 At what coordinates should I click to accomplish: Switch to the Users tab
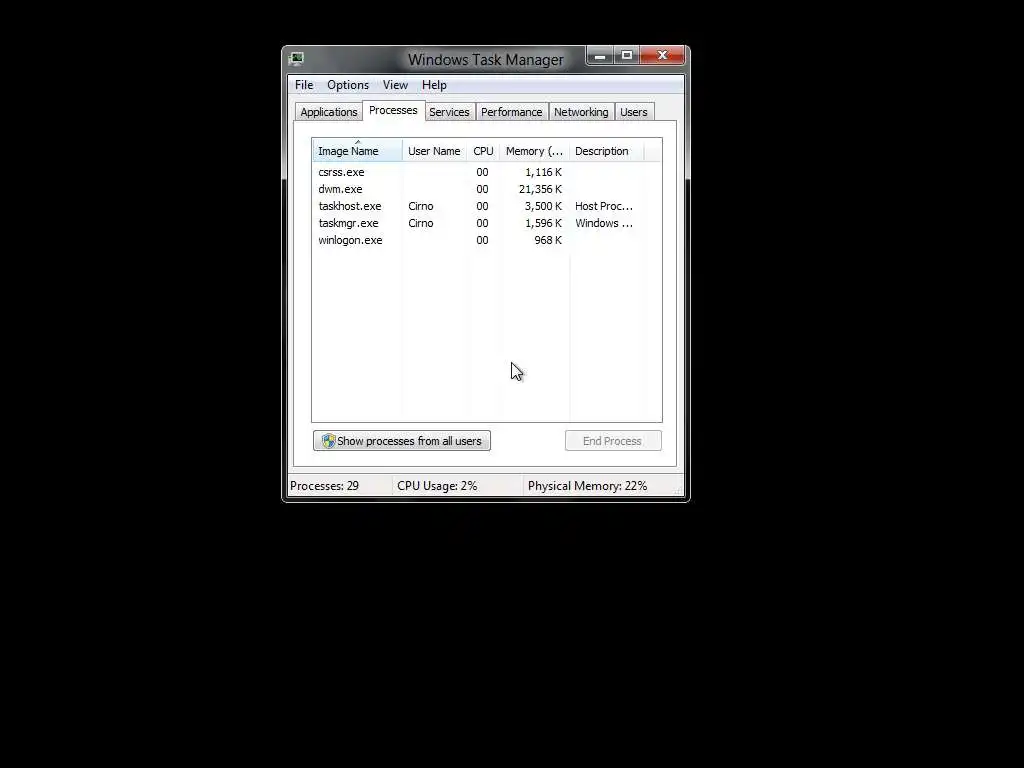(x=633, y=112)
